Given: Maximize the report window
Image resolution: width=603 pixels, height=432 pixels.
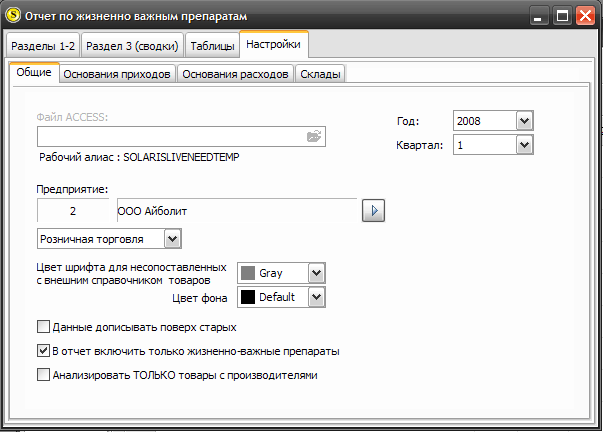Looking at the screenshot, I should click(x=562, y=16).
